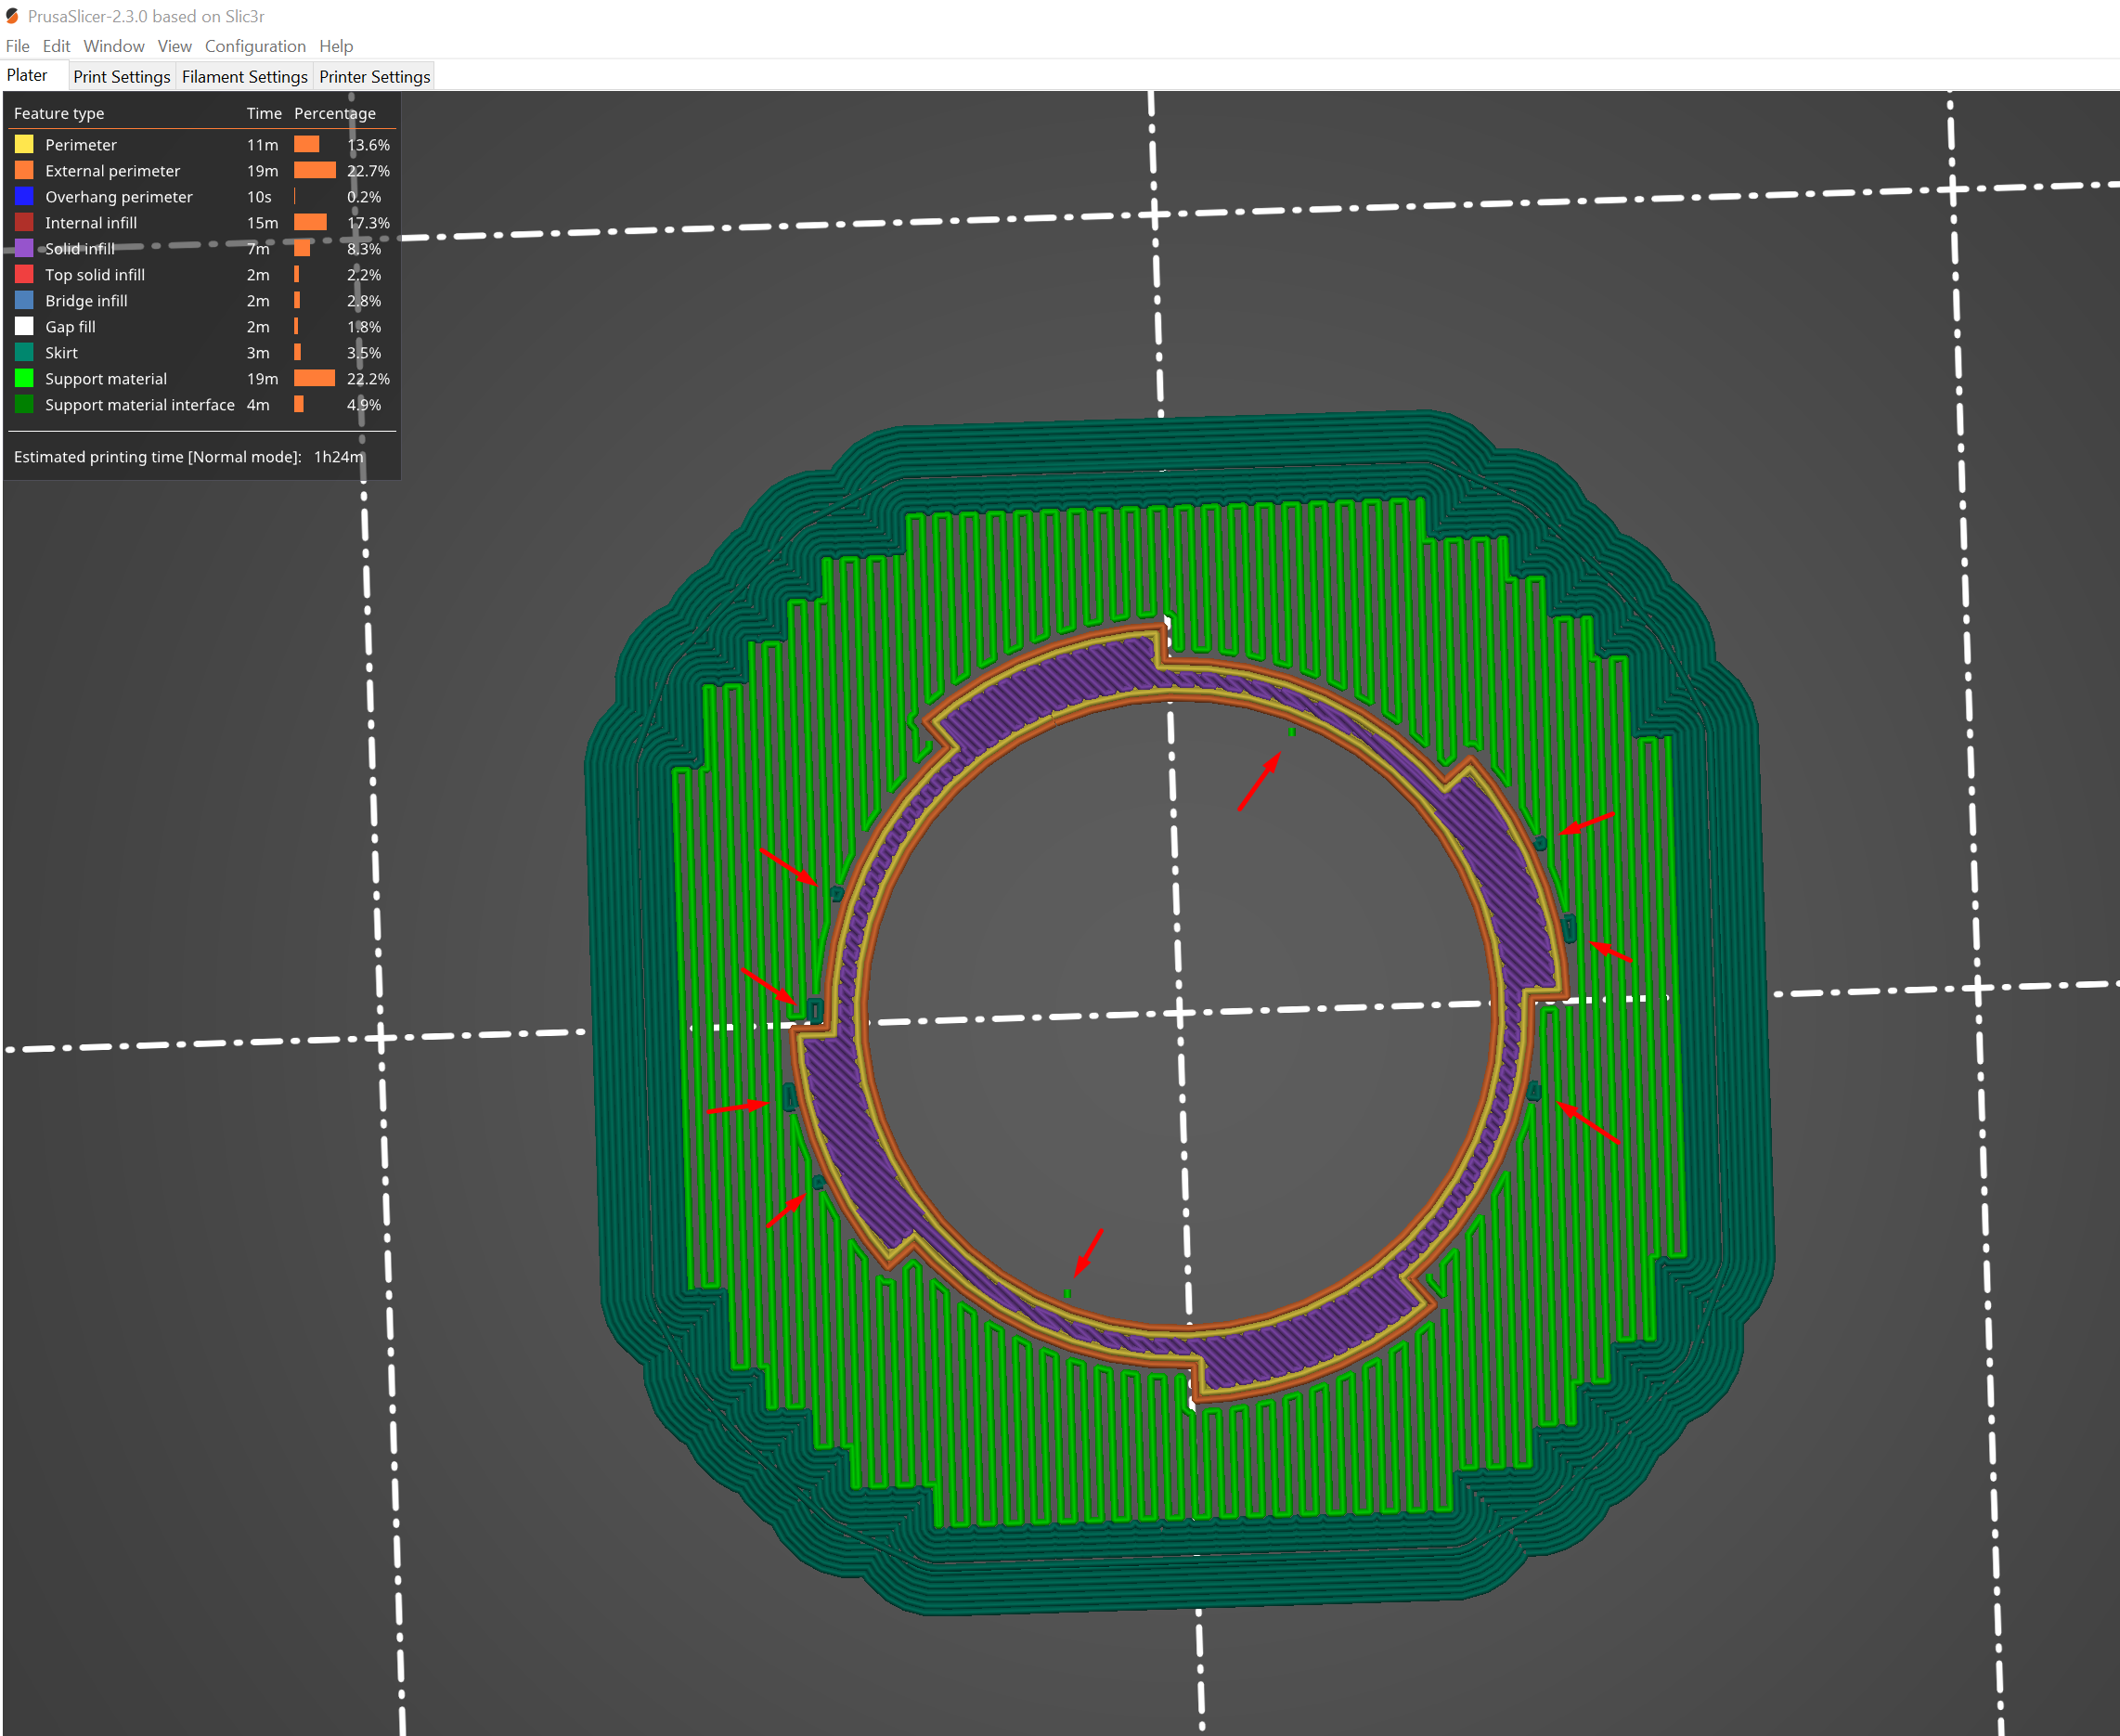Image resolution: width=2120 pixels, height=1736 pixels.
Task: Click the 'Support material interface' legend label
Action: (140, 405)
